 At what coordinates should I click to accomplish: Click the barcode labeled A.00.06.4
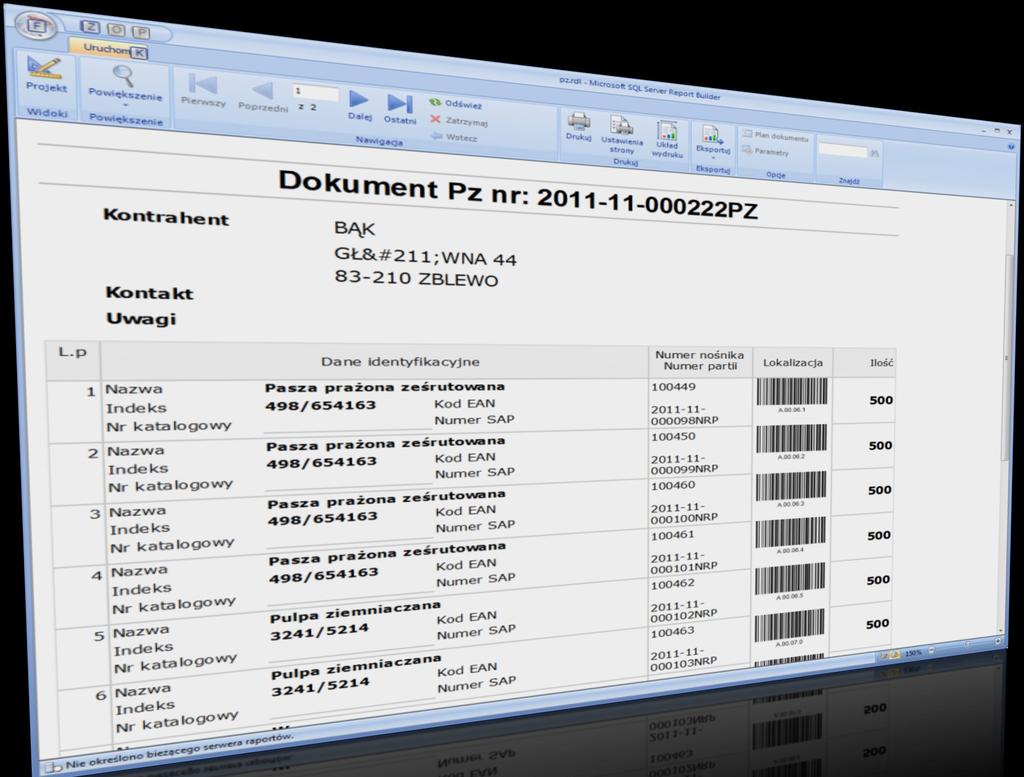point(790,533)
